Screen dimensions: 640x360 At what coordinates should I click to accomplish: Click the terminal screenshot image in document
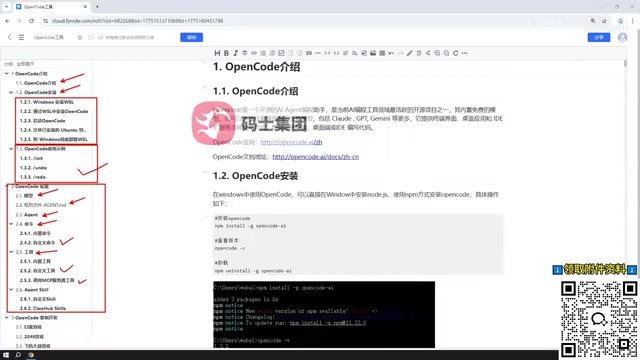(x=324, y=314)
